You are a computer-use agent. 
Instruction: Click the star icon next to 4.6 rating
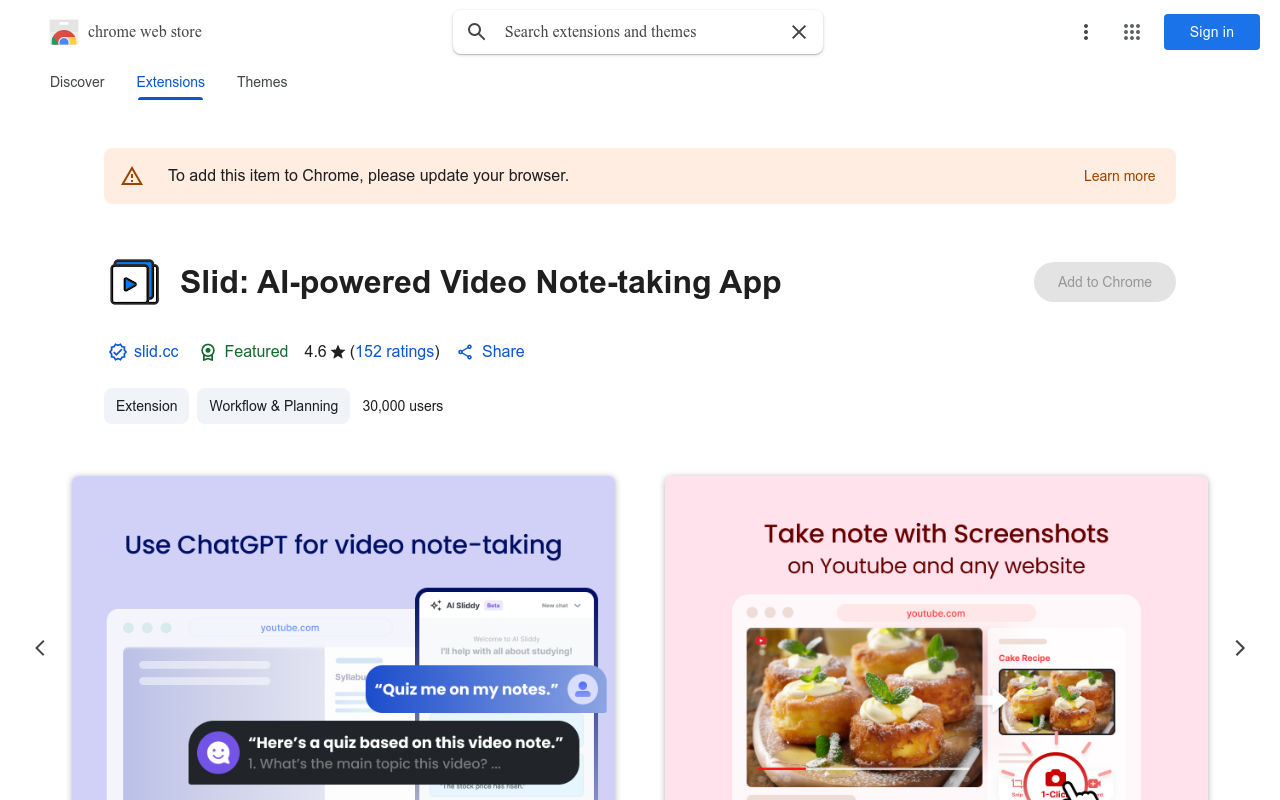338,352
